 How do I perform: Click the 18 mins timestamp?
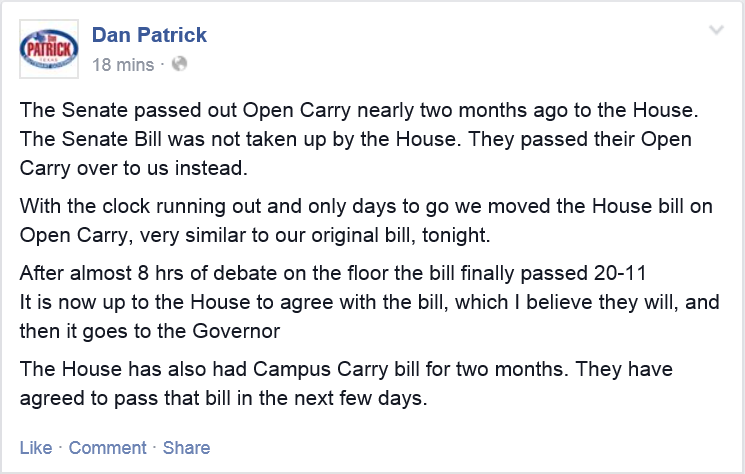click(x=123, y=65)
